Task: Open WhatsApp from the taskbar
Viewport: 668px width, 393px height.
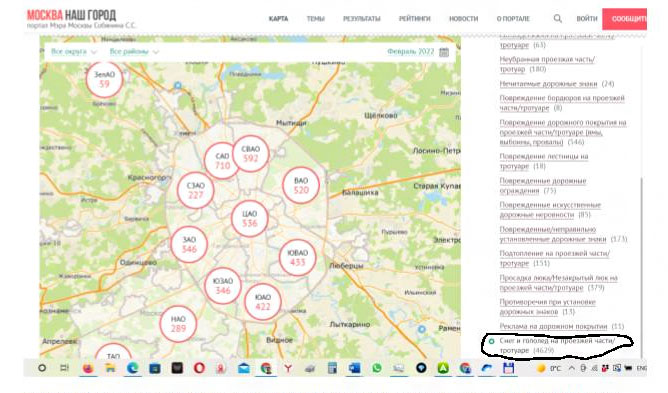Action: [x=377, y=368]
